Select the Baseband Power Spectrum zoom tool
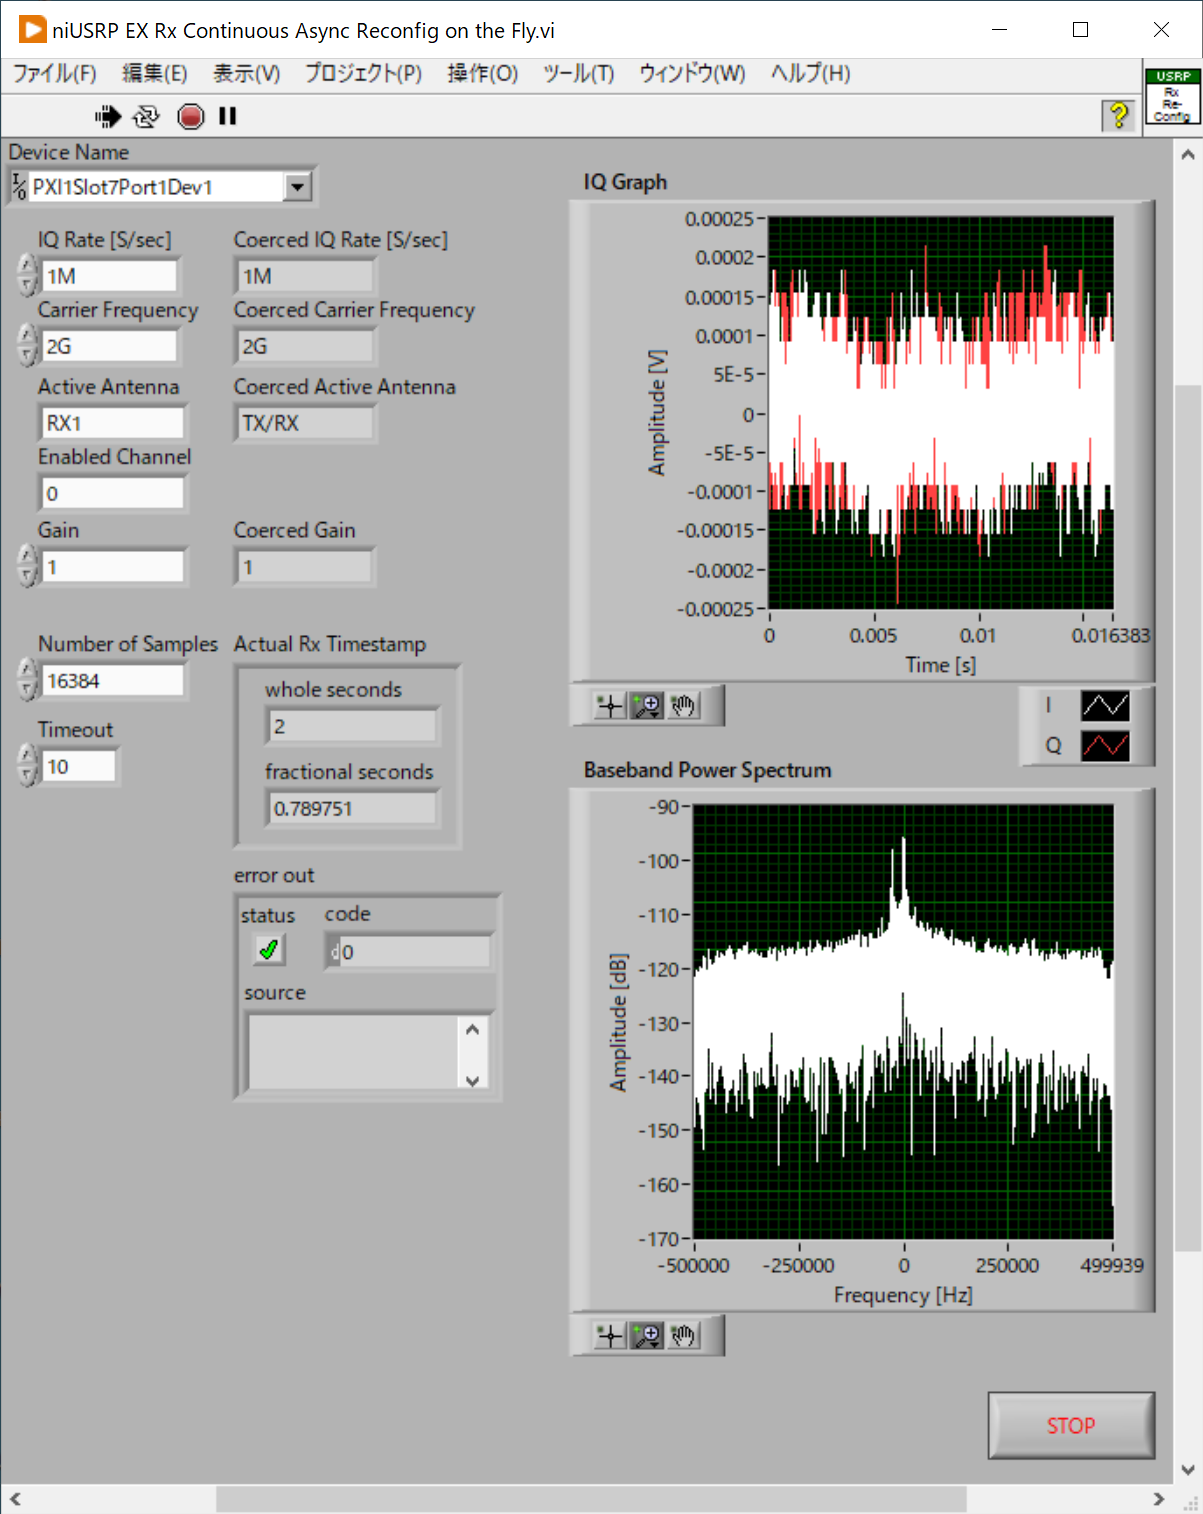The width and height of the screenshot is (1203, 1514). tap(647, 1335)
